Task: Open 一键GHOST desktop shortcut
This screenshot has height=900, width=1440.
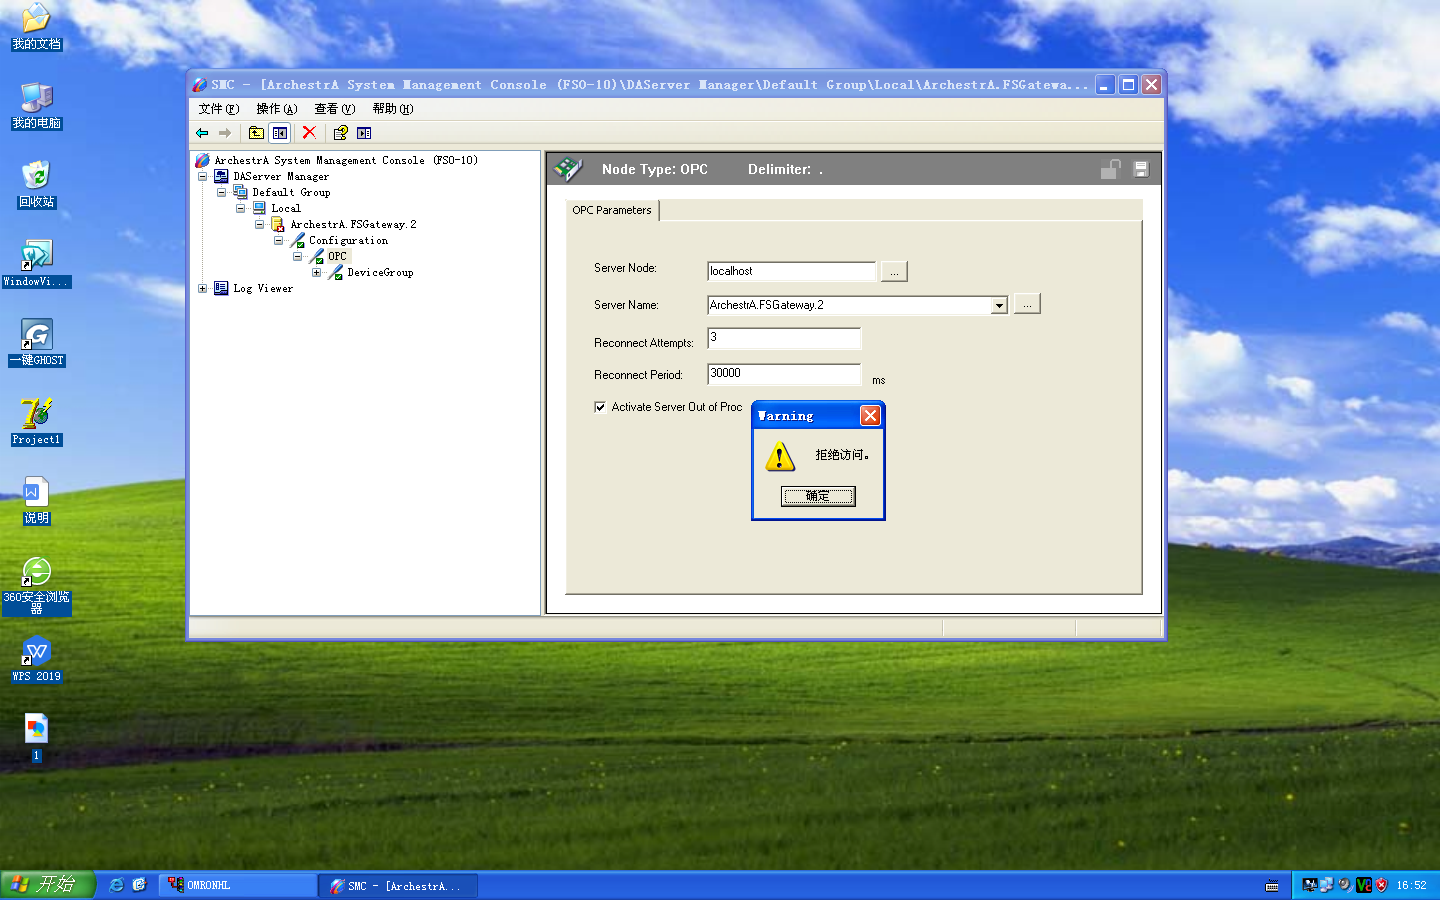Action: (x=37, y=342)
